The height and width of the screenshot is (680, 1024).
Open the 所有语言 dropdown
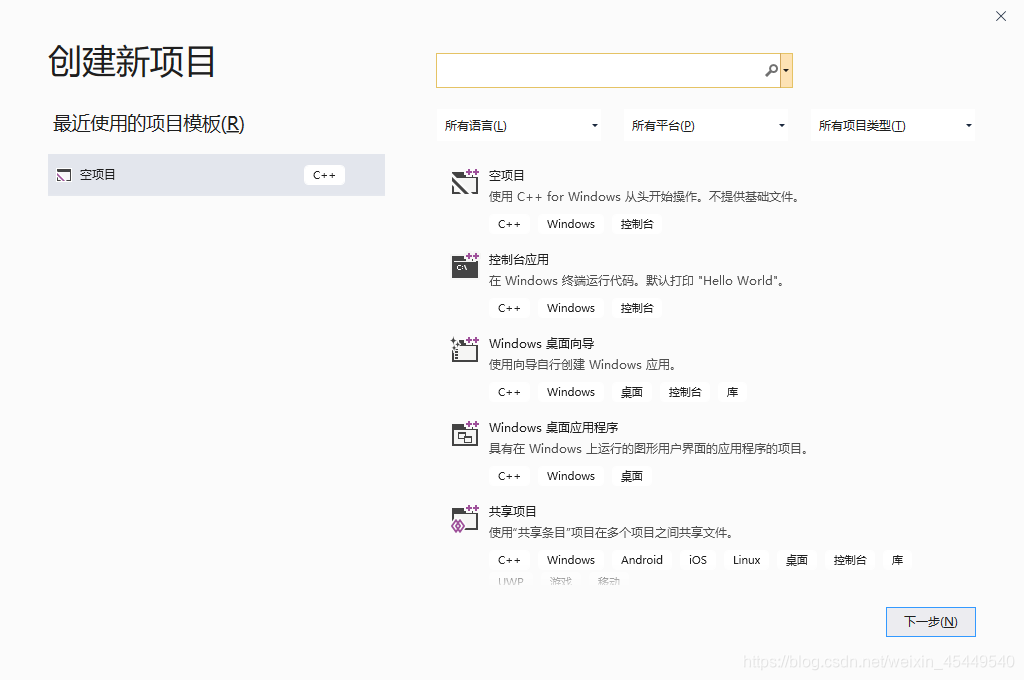tap(520, 125)
